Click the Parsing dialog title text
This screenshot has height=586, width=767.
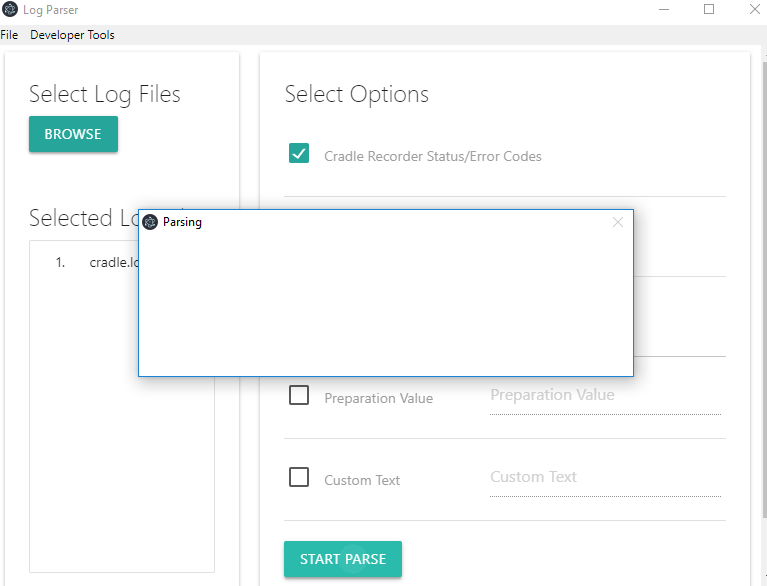(182, 222)
